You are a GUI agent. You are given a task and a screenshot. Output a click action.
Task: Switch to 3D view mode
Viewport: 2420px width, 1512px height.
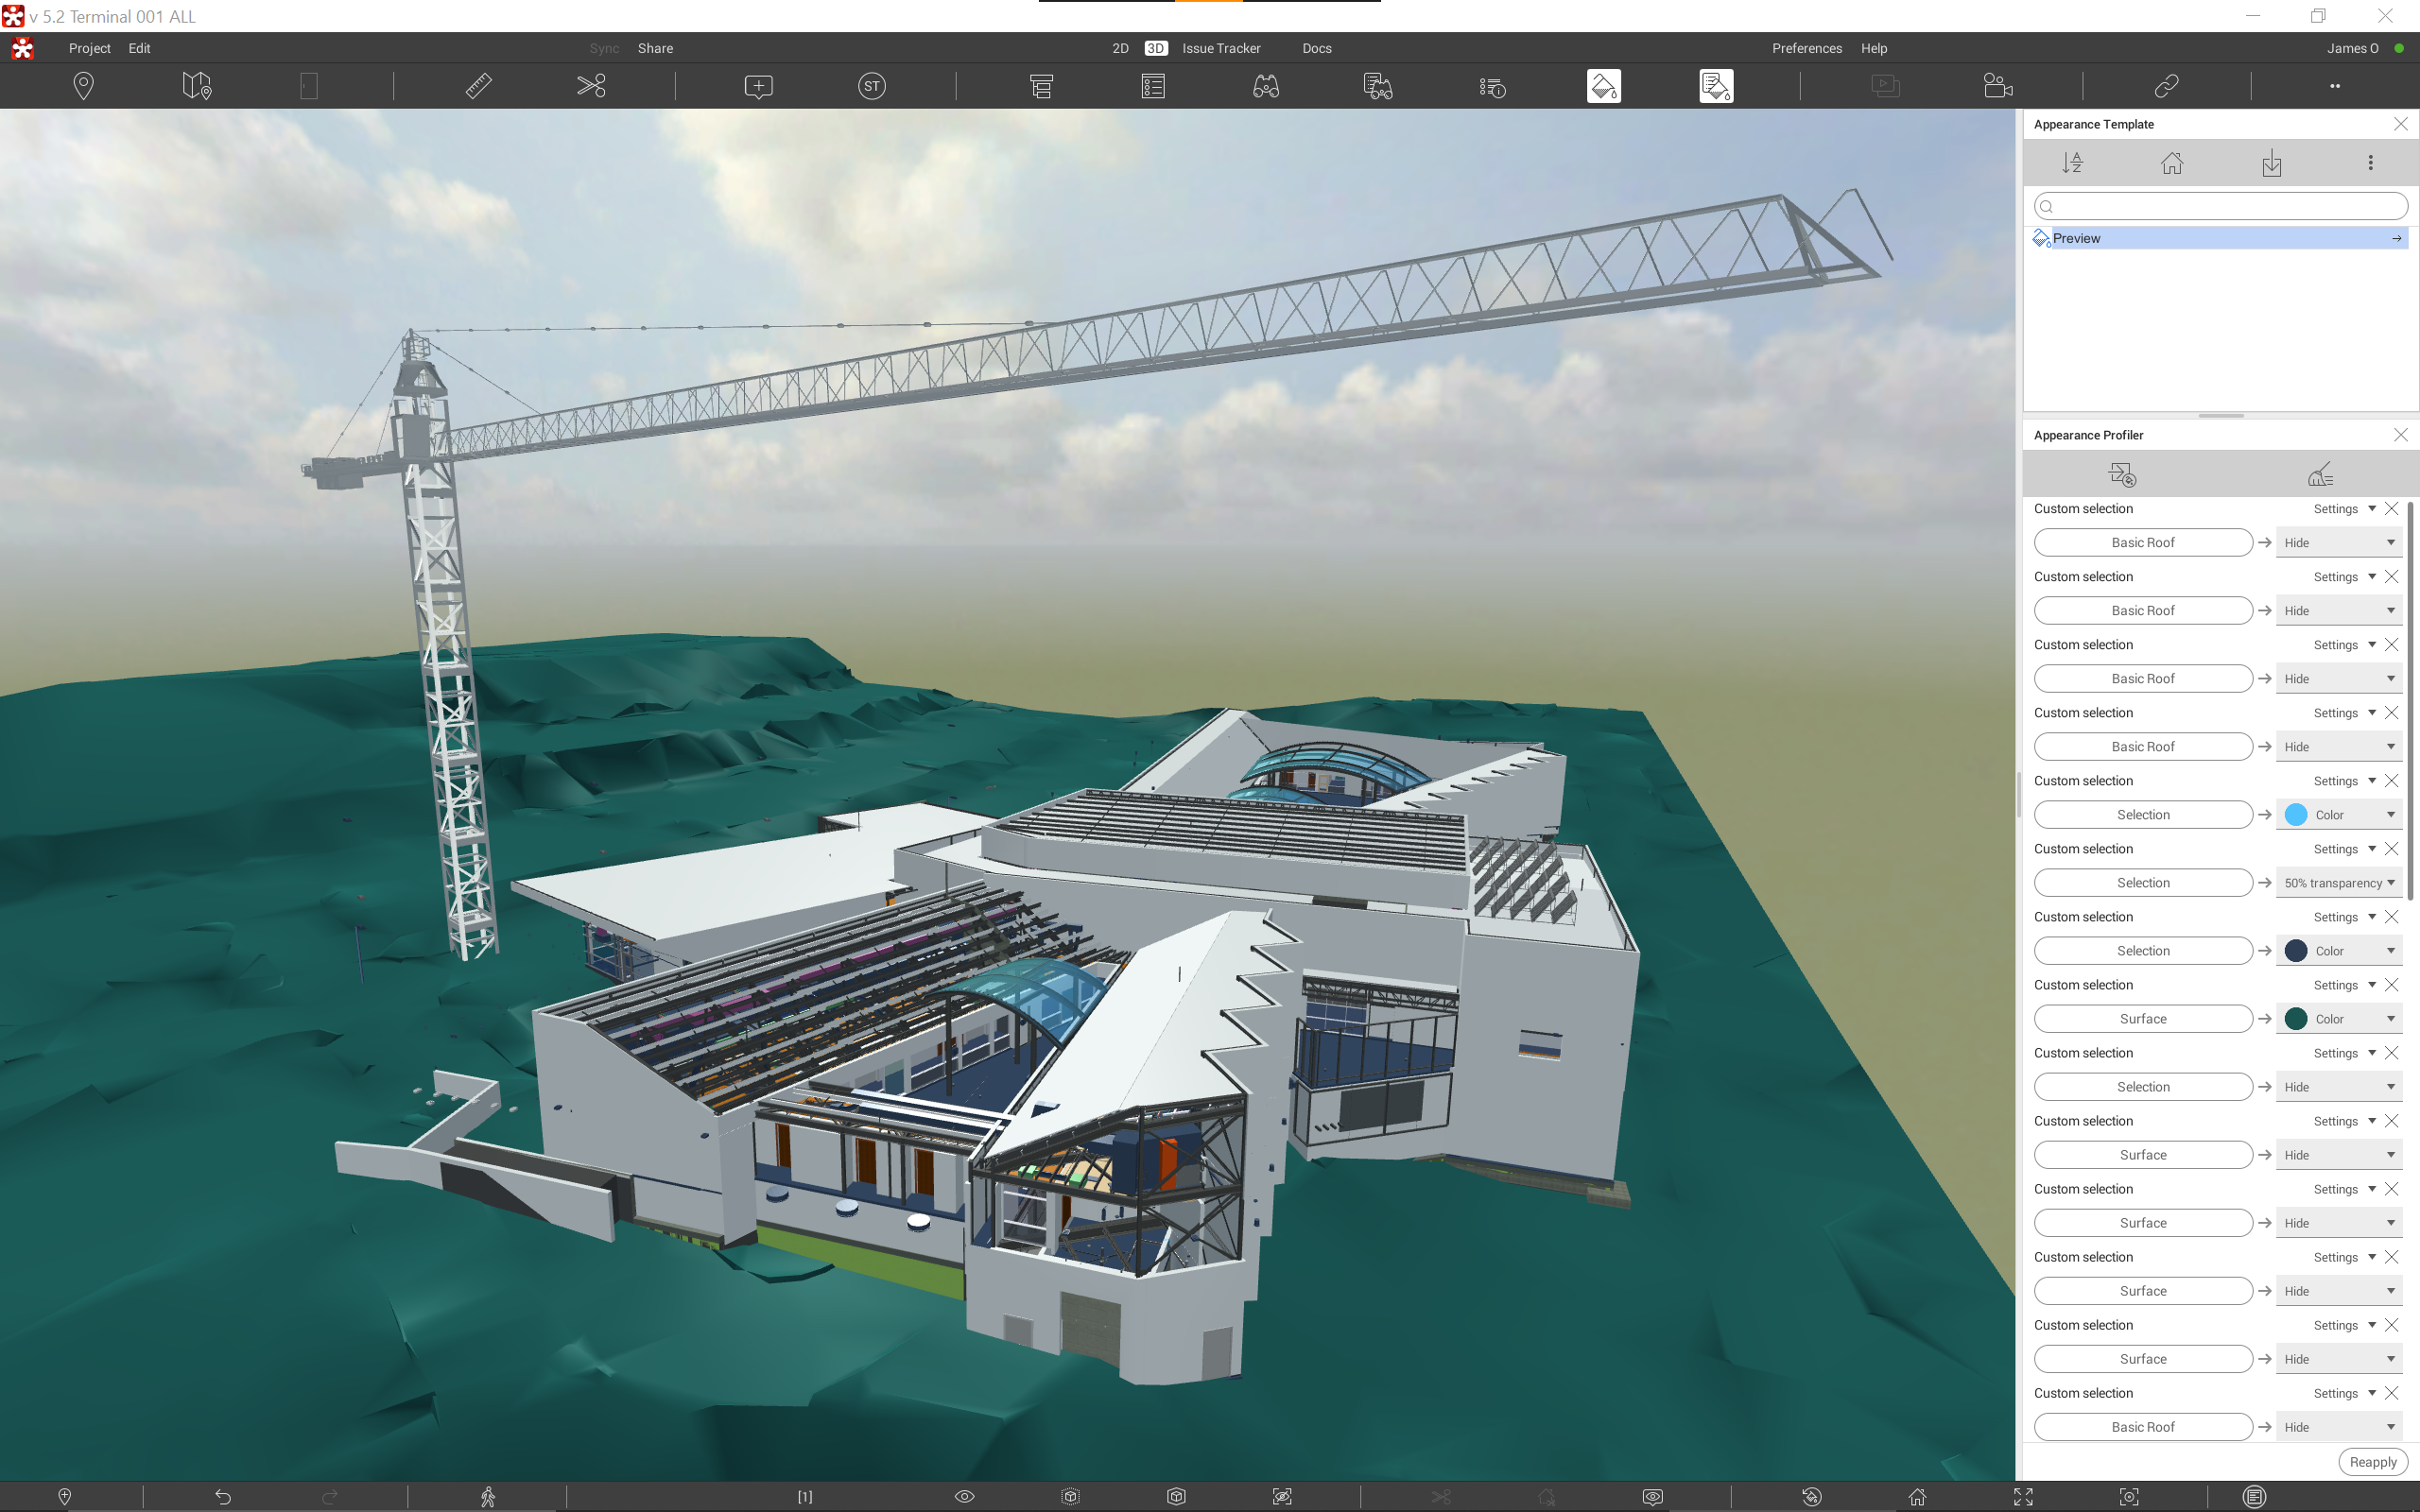[1155, 48]
